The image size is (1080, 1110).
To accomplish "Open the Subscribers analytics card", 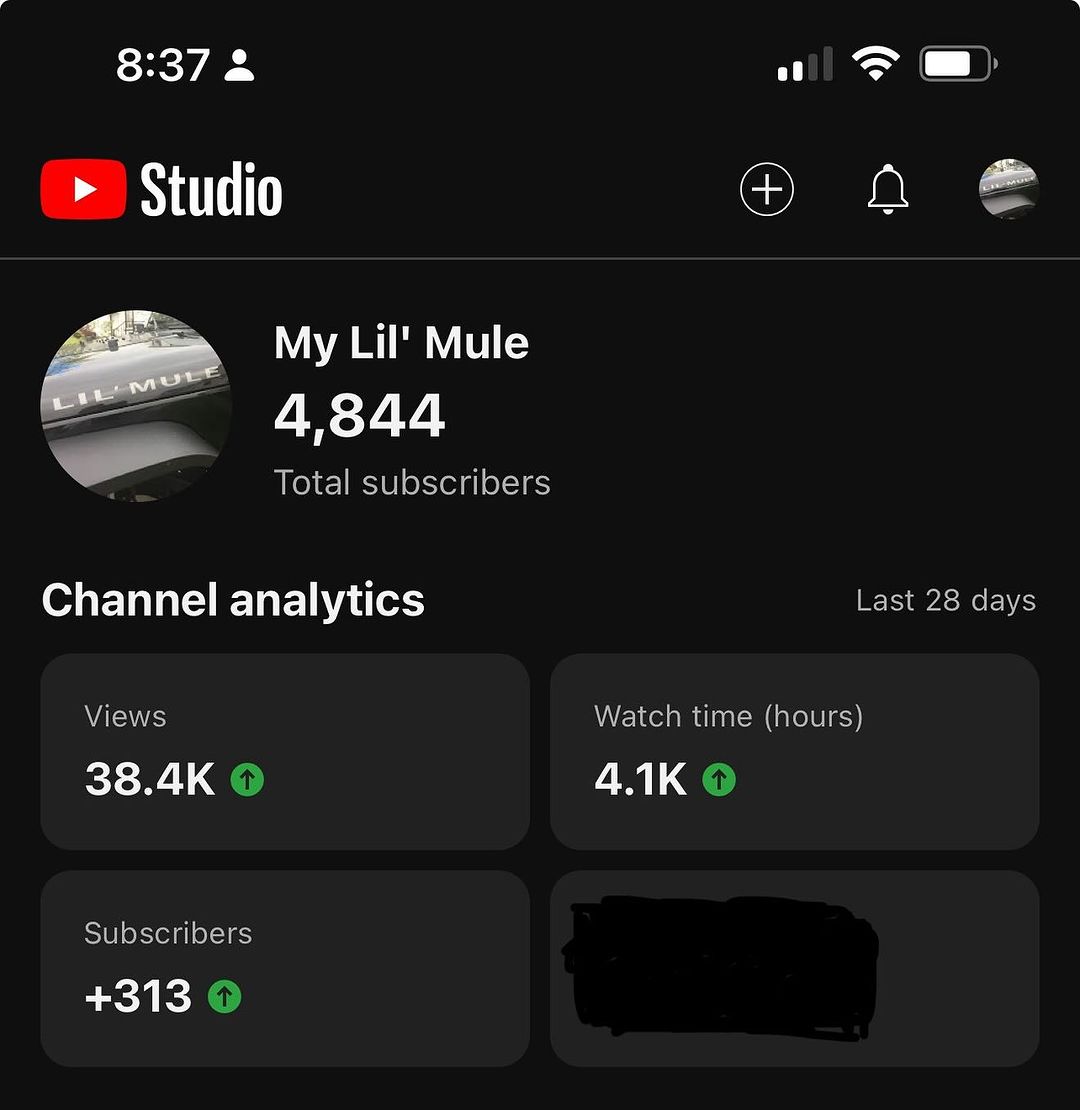I will 285,967.
